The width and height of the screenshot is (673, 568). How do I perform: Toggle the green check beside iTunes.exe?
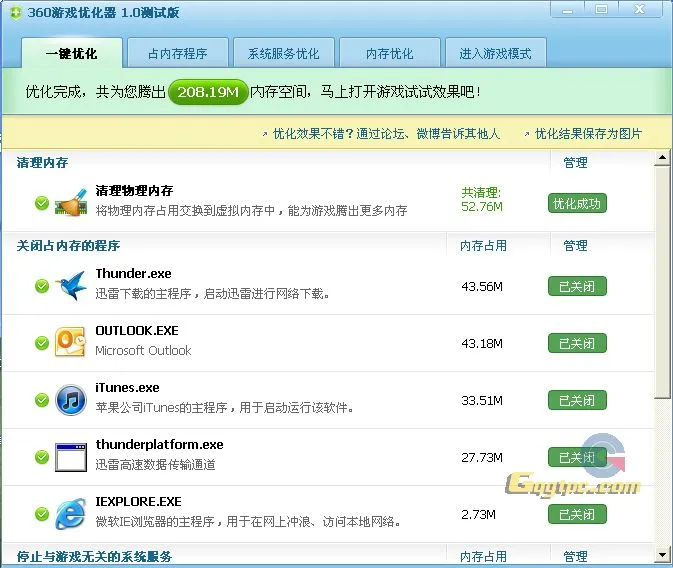click(42, 400)
